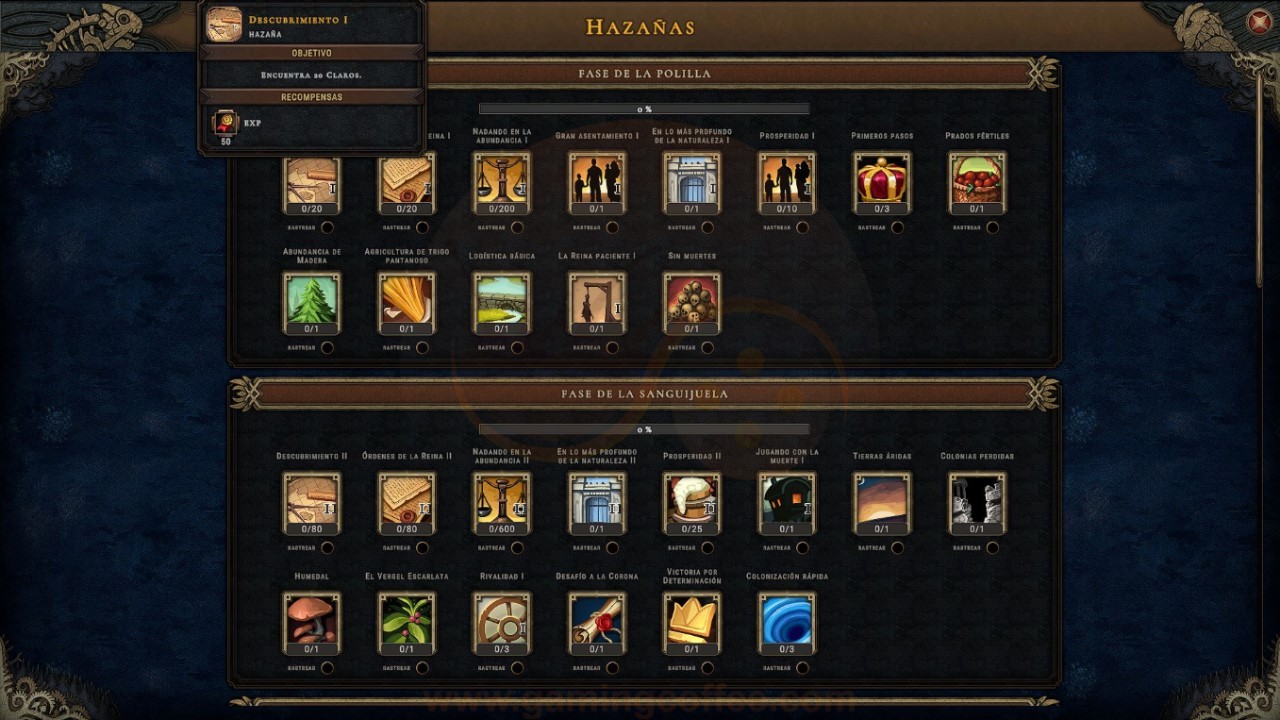This screenshot has height=720, width=1280.
Task: Collapse the Fase de la Polilla section header
Action: point(644,74)
